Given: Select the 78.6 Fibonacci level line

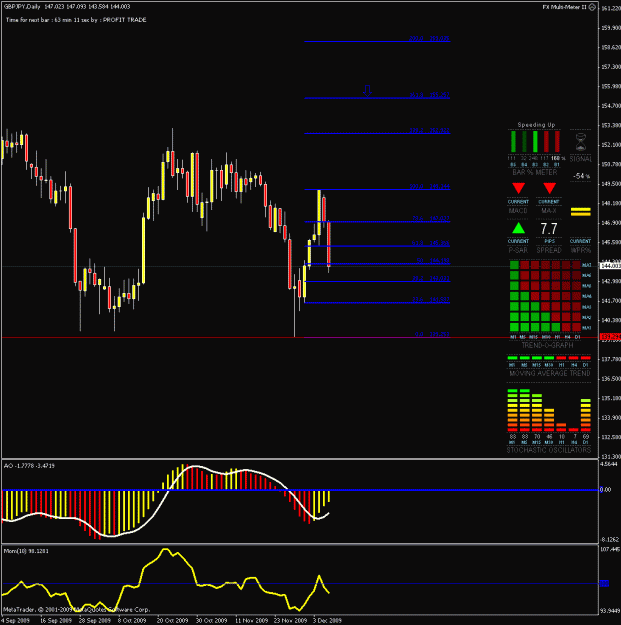Looking at the screenshot, I should click(377, 222).
